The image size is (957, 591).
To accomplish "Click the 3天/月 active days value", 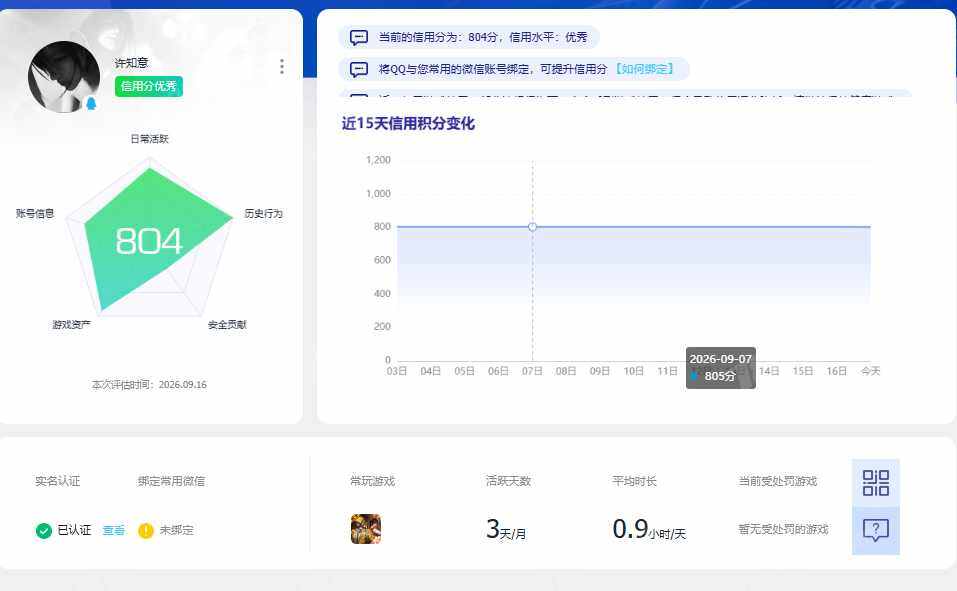I will (x=506, y=529).
